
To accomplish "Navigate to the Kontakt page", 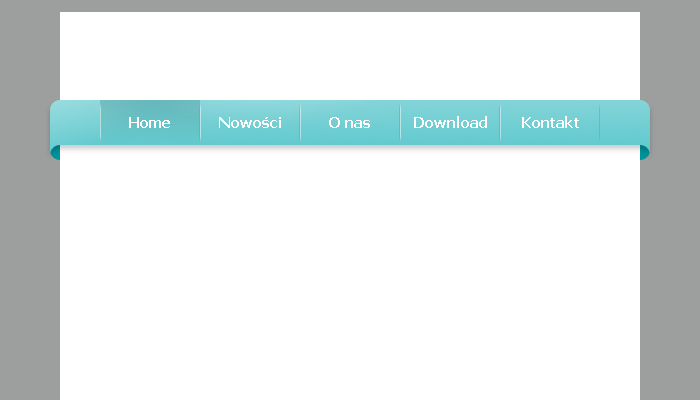I will [x=550, y=122].
